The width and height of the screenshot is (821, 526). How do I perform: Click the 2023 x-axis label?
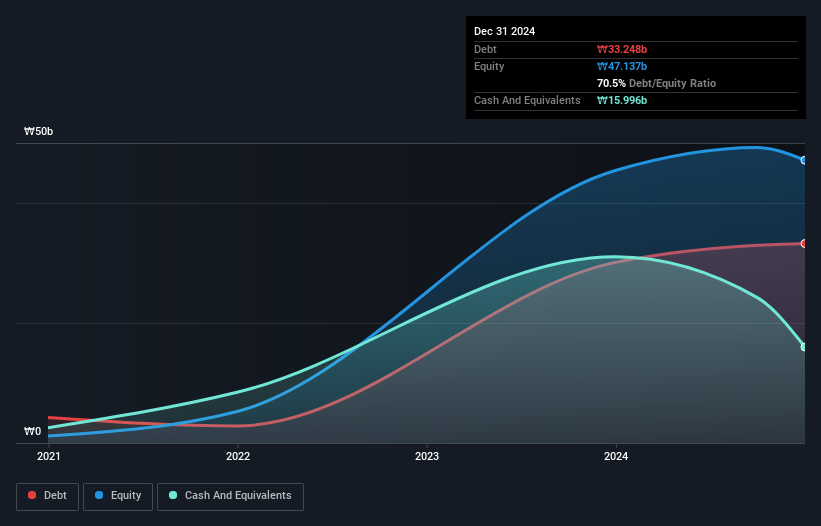click(x=427, y=456)
